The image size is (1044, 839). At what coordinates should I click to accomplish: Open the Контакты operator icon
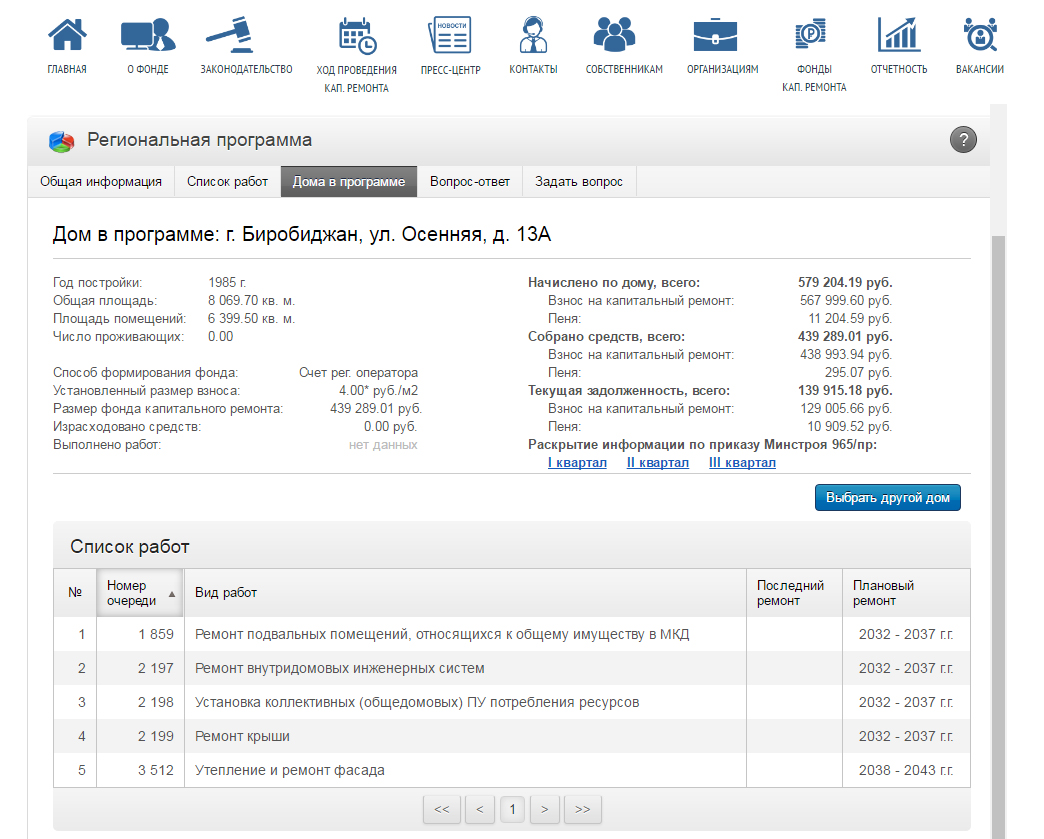[533, 35]
